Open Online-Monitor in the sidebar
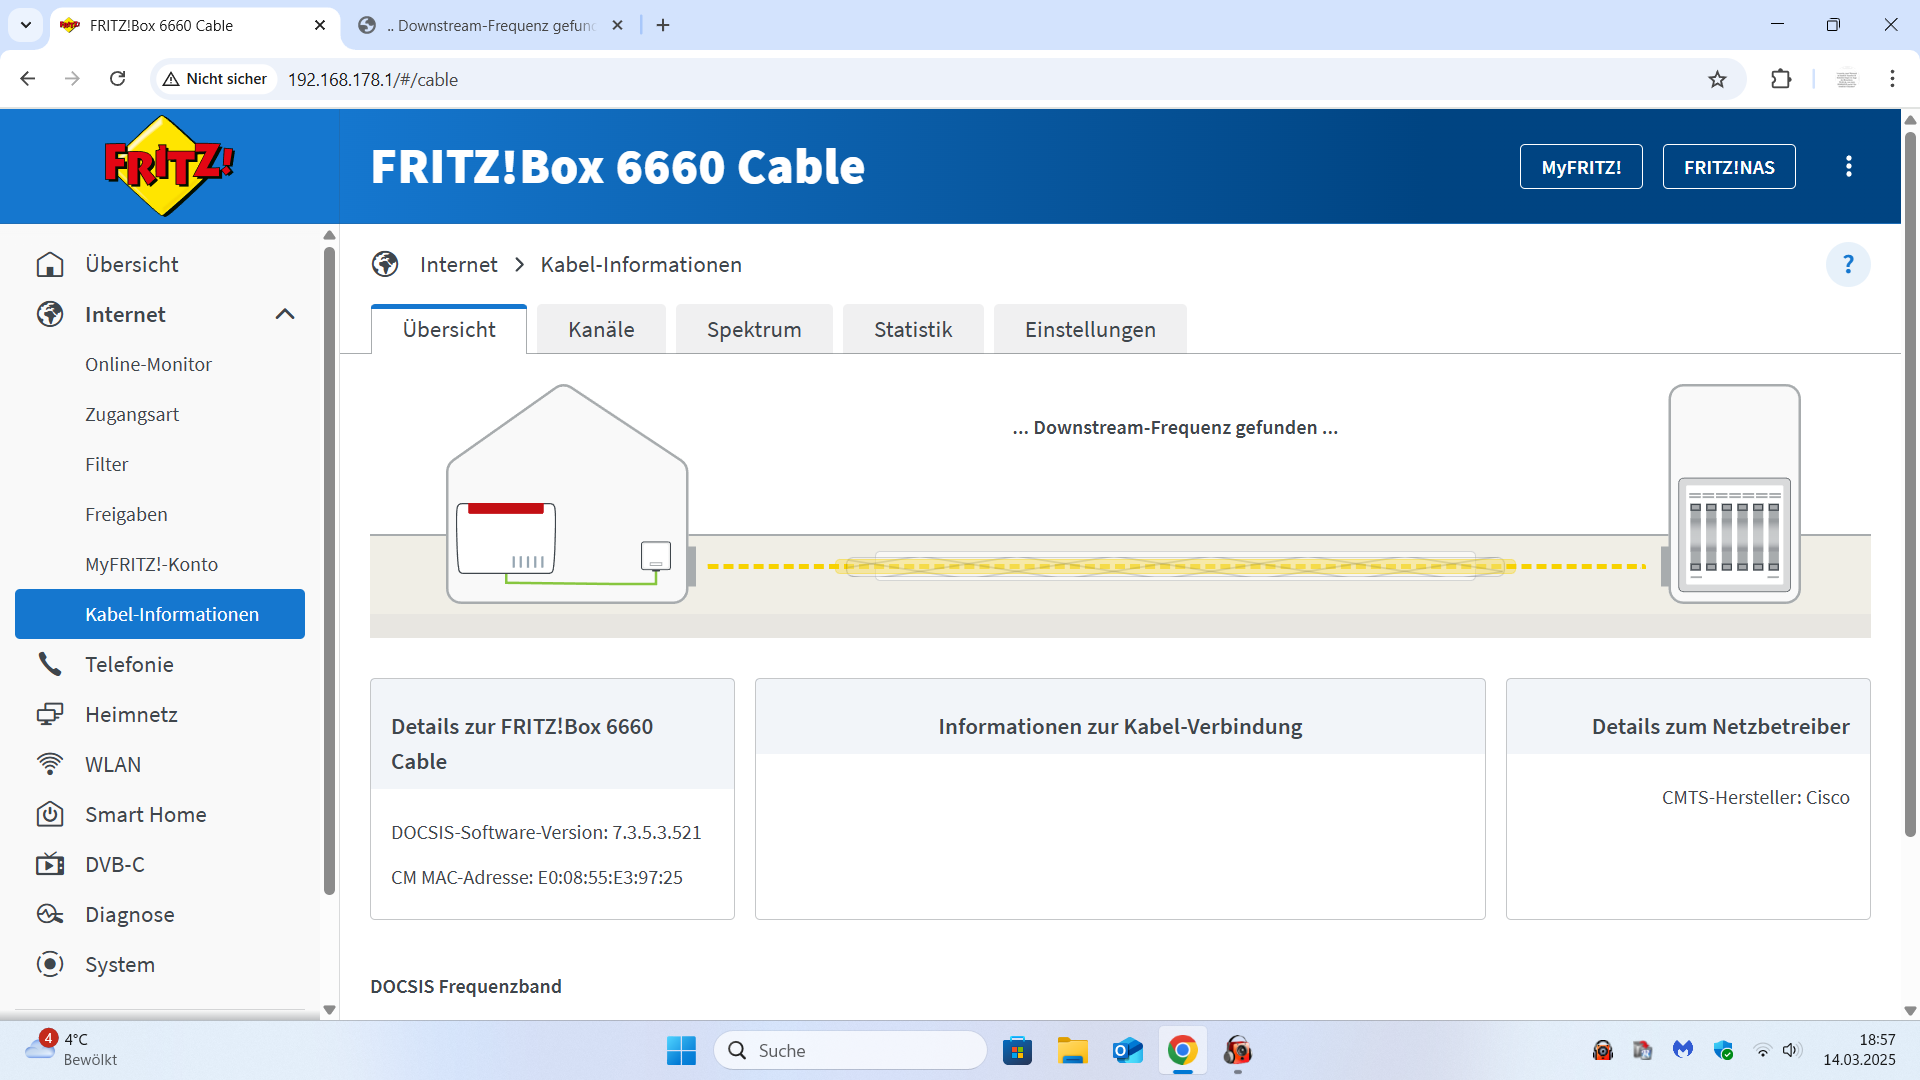 click(148, 364)
